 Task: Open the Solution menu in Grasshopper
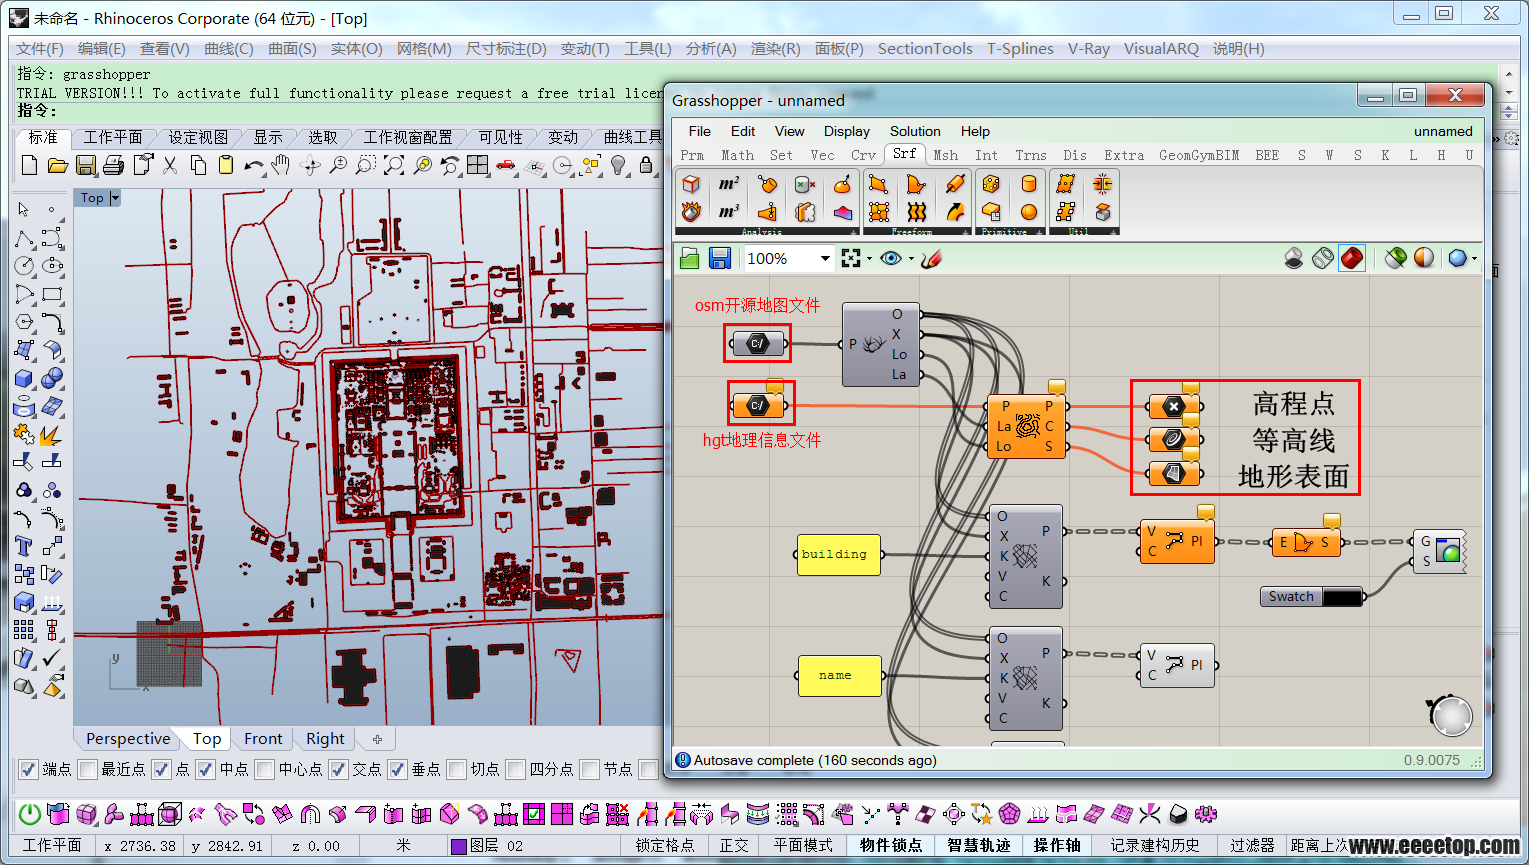point(915,131)
